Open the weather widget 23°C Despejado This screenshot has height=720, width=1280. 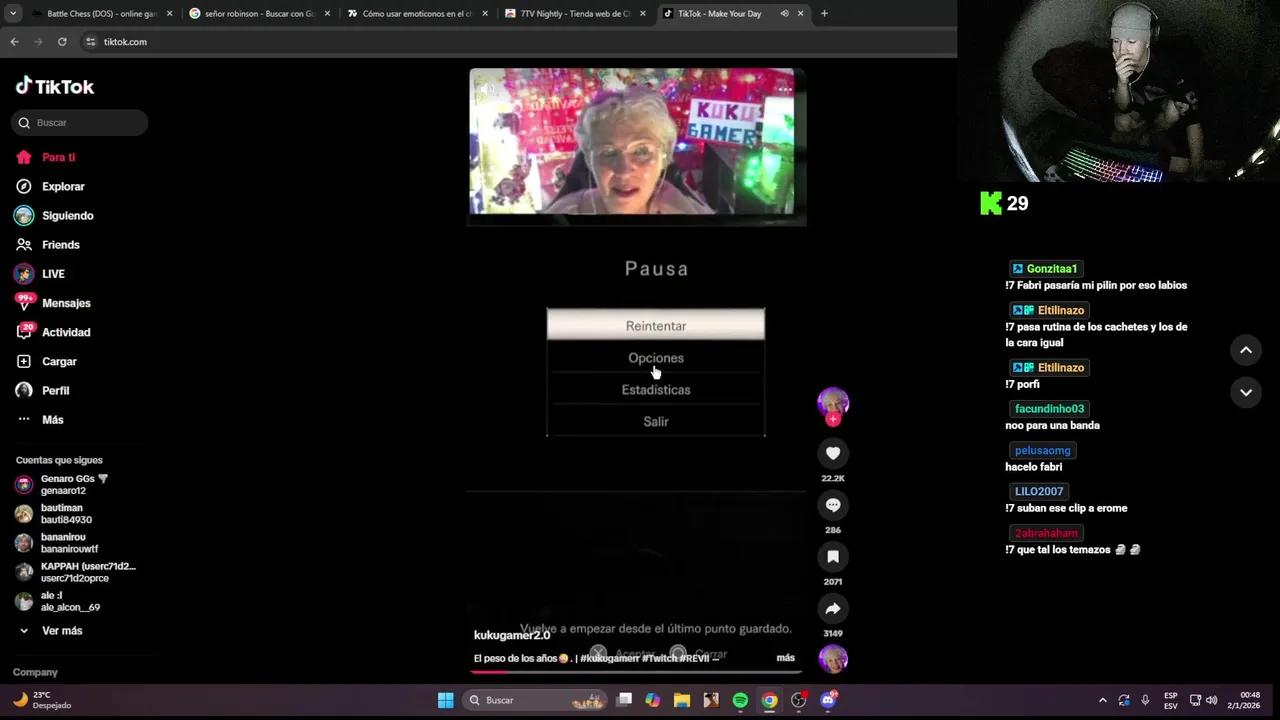pos(42,700)
